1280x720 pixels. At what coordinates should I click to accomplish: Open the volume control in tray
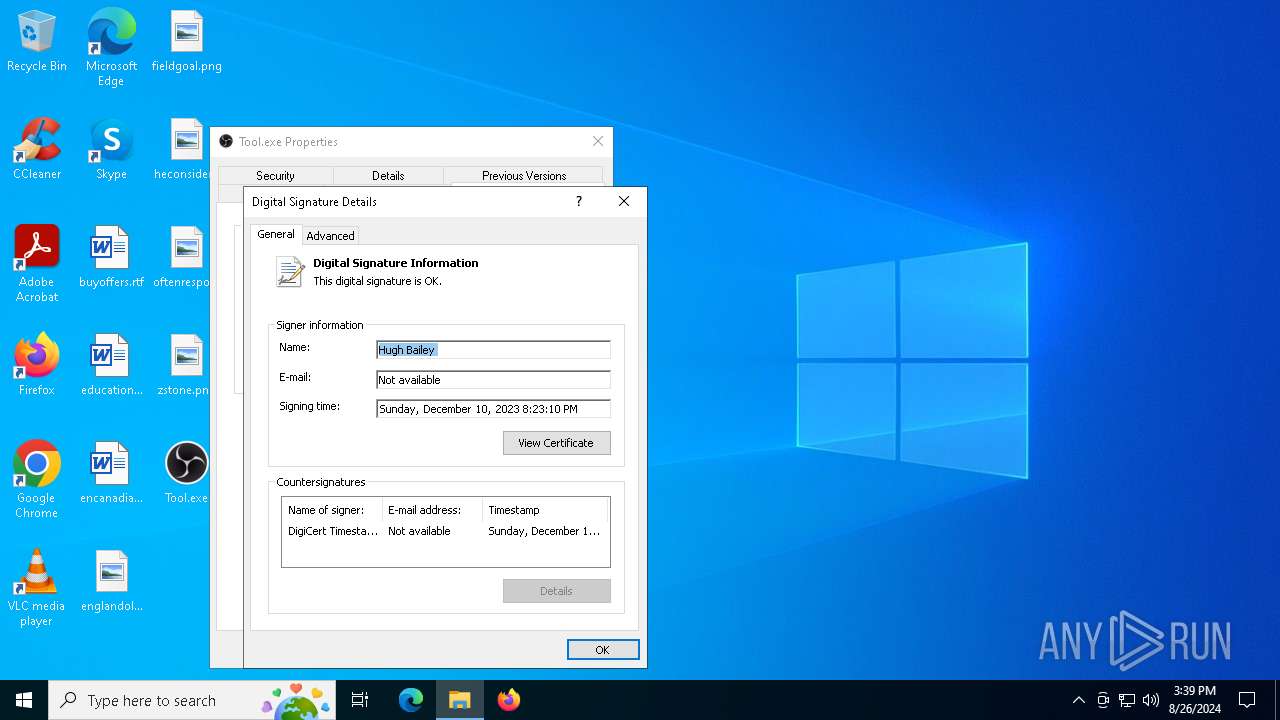pyautogui.click(x=1151, y=700)
